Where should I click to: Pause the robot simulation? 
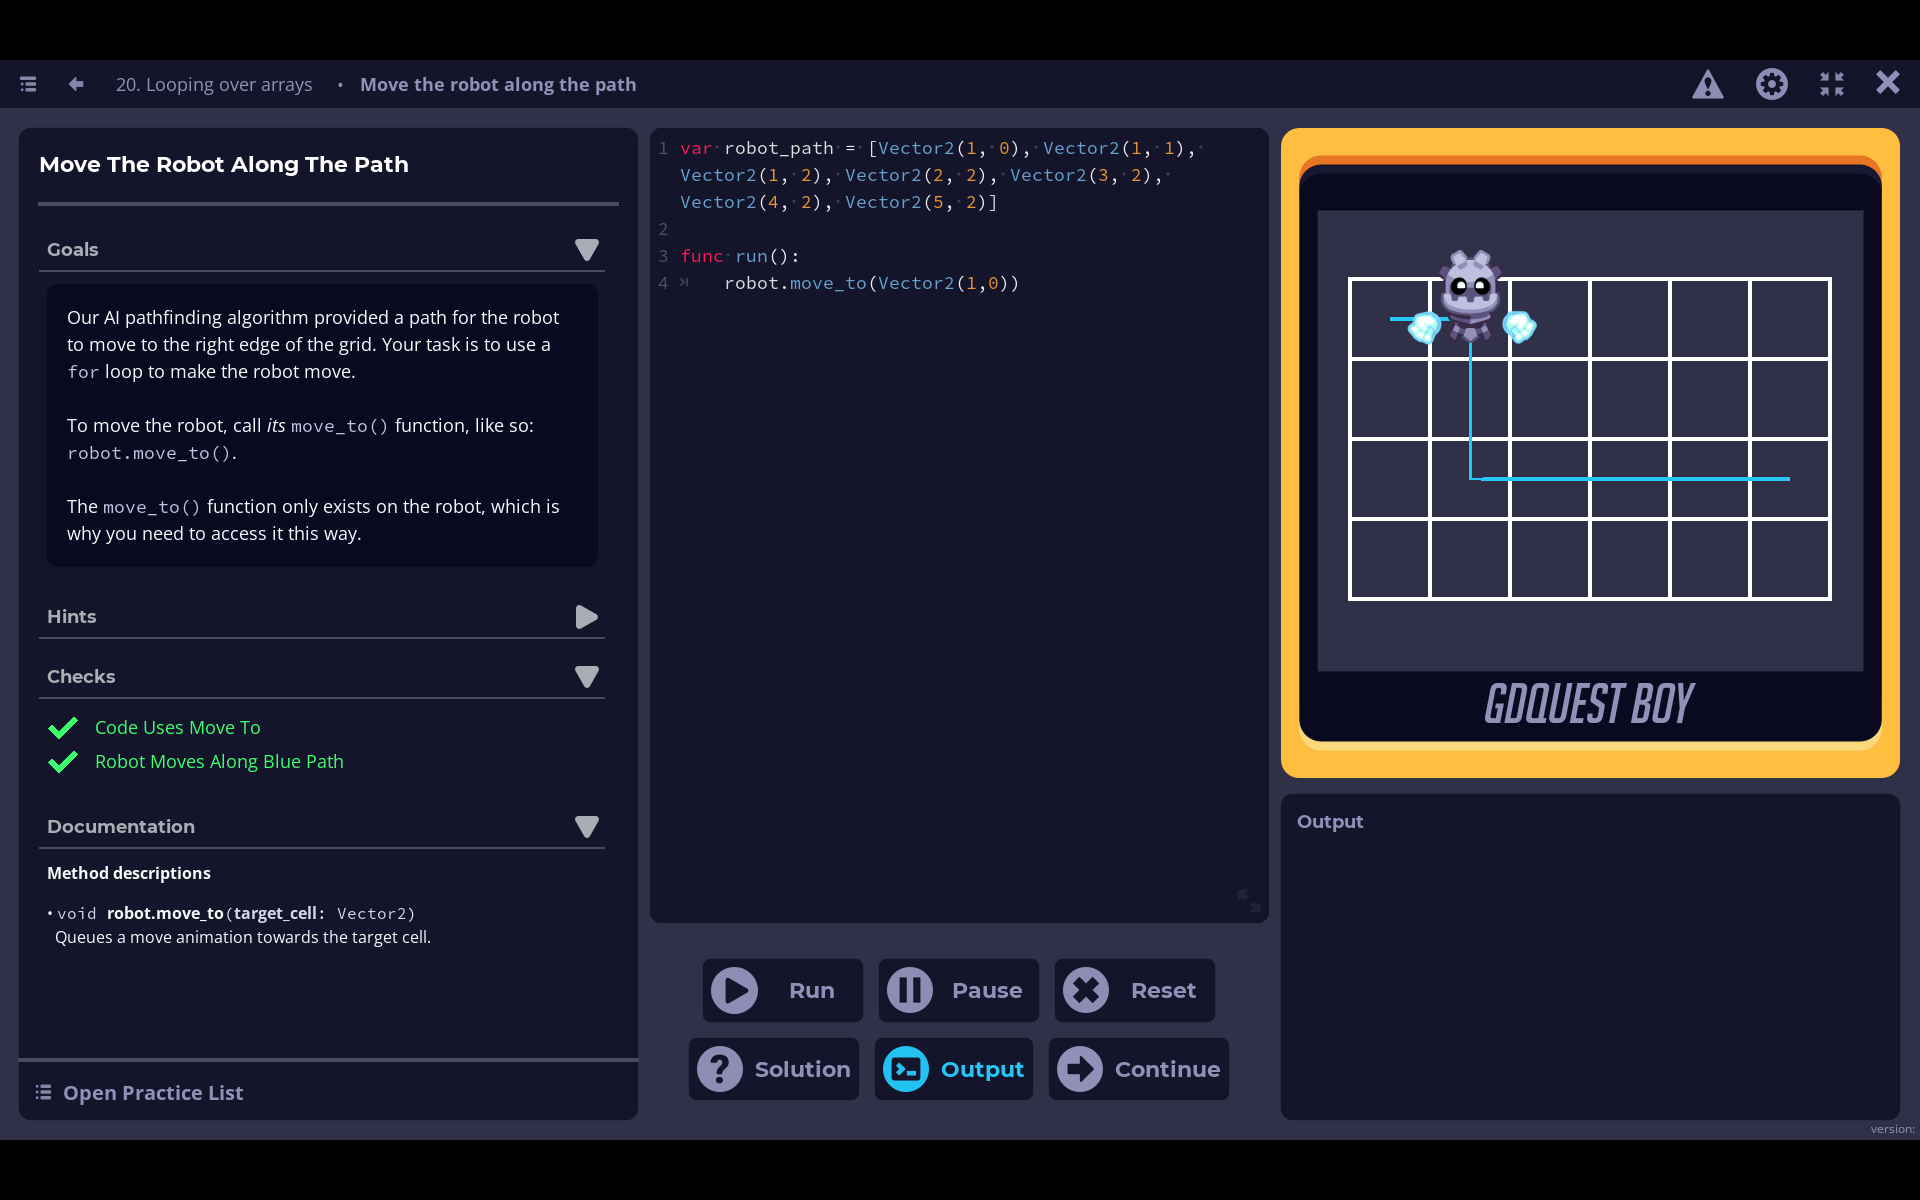(958, 990)
